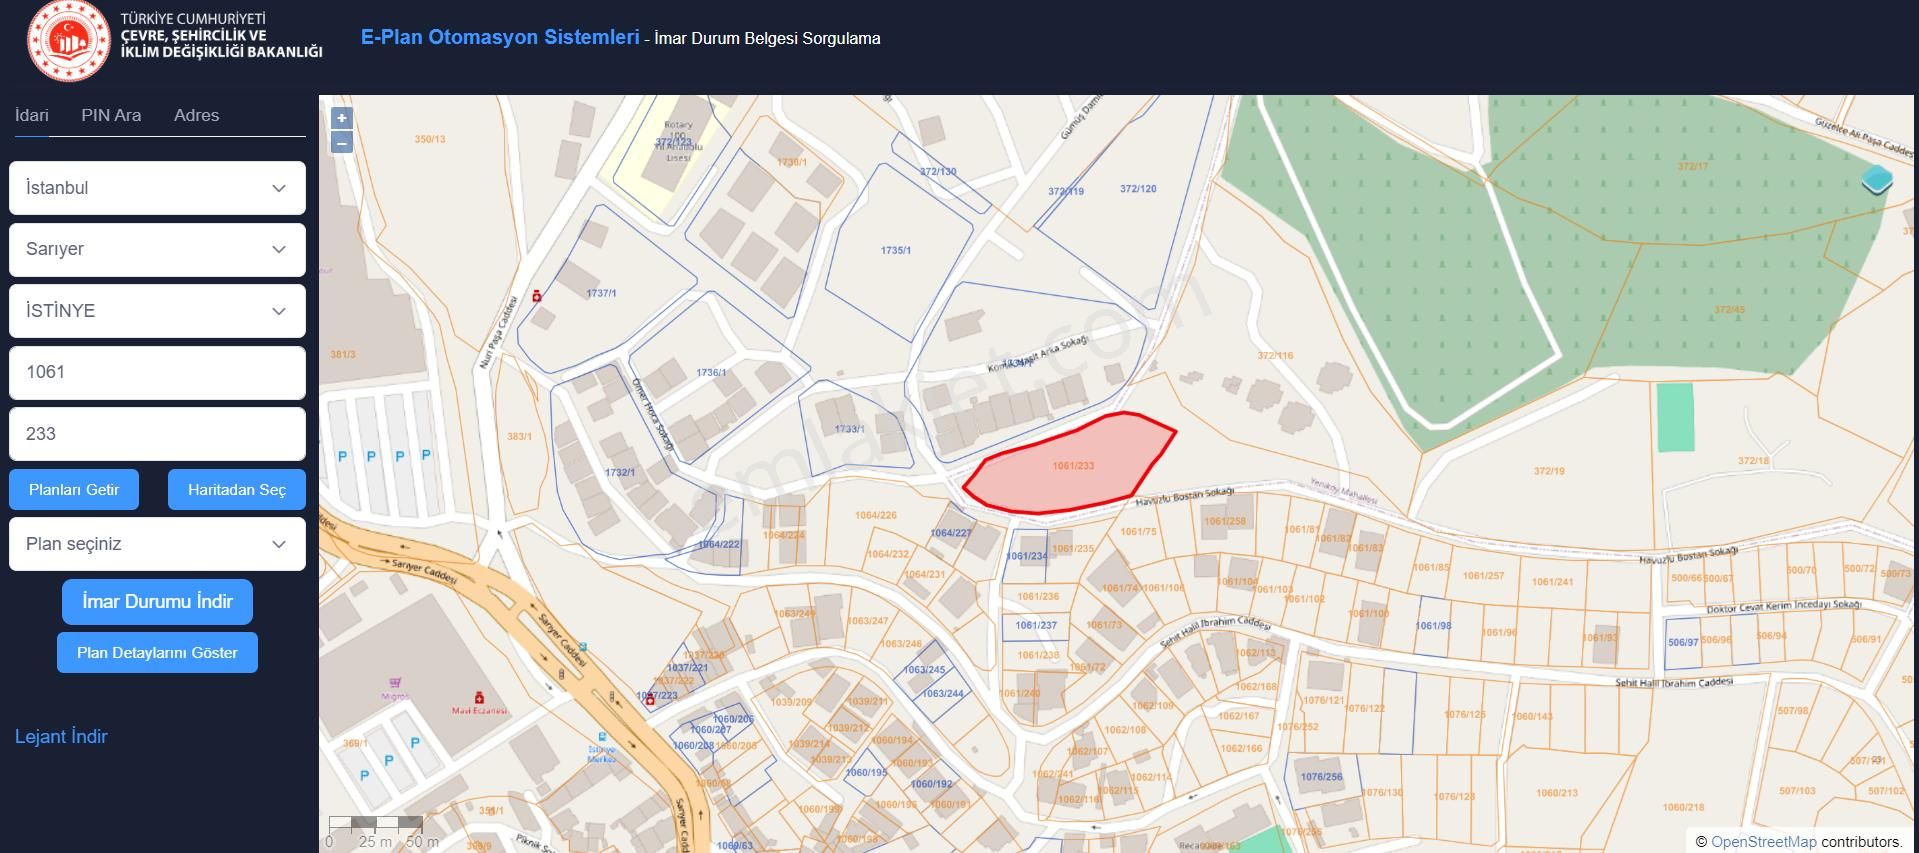Click the ministry logo emblem
The height and width of the screenshot is (853, 1919).
[67, 41]
